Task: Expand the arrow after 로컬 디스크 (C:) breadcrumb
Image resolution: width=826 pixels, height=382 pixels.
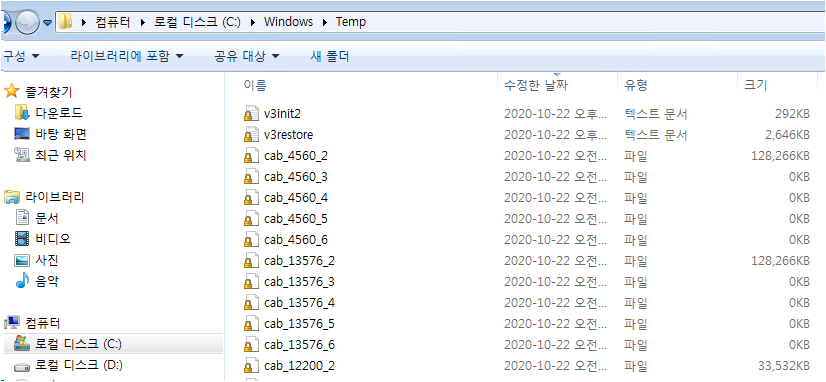Action: (x=252, y=23)
